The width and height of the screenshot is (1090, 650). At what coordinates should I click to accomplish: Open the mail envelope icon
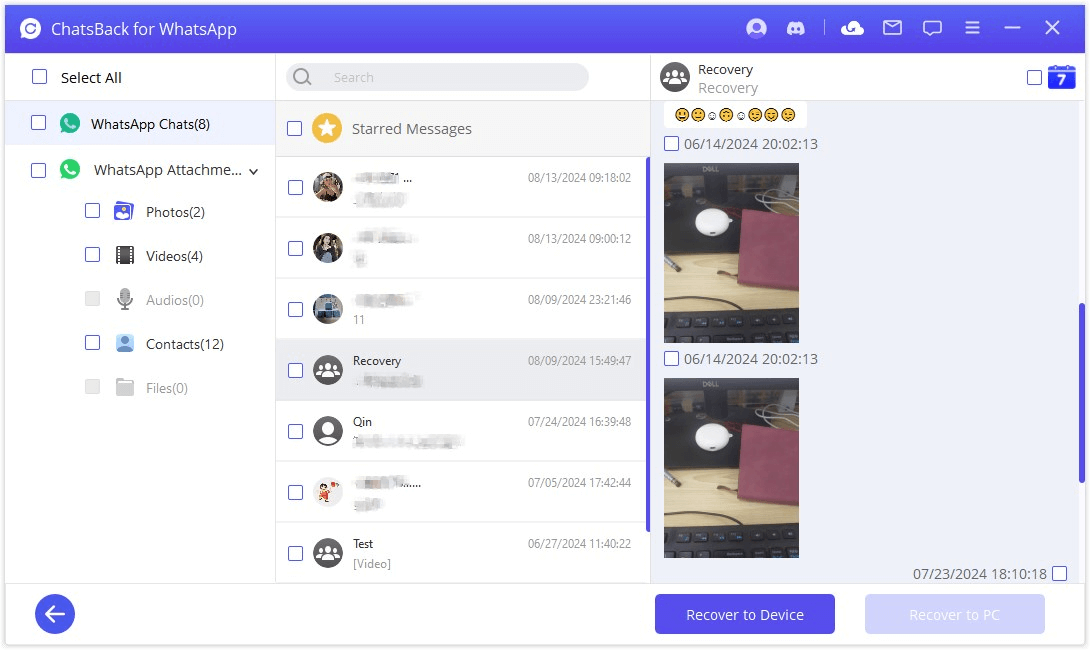[x=893, y=28]
